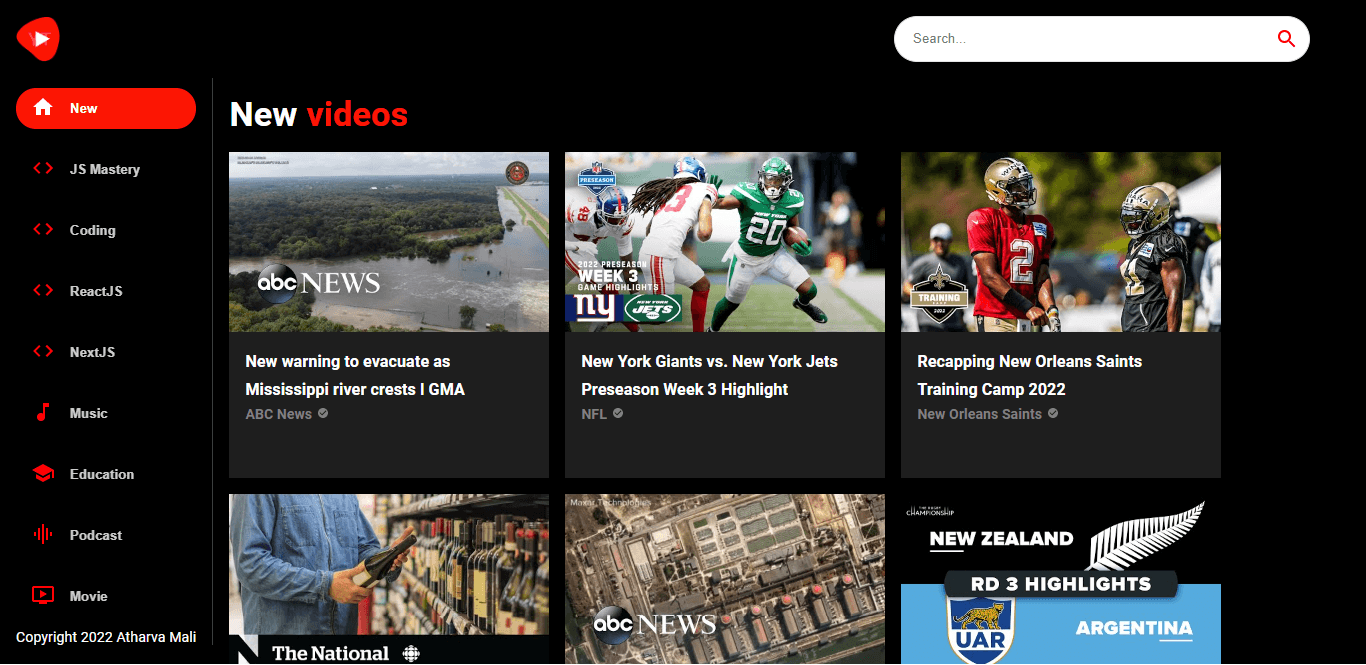This screenshot has width=1366, height=665.
Task: Open the Mississippi river flood video thumbnail
Action: click(x=389, y=242)
